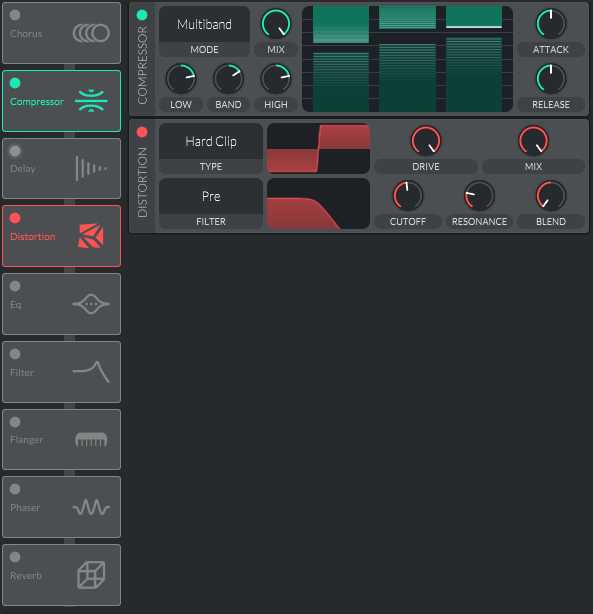Screen dimensions: 593x614
Task: Toggle the Compressor panel power button
Action: [142, 15]
